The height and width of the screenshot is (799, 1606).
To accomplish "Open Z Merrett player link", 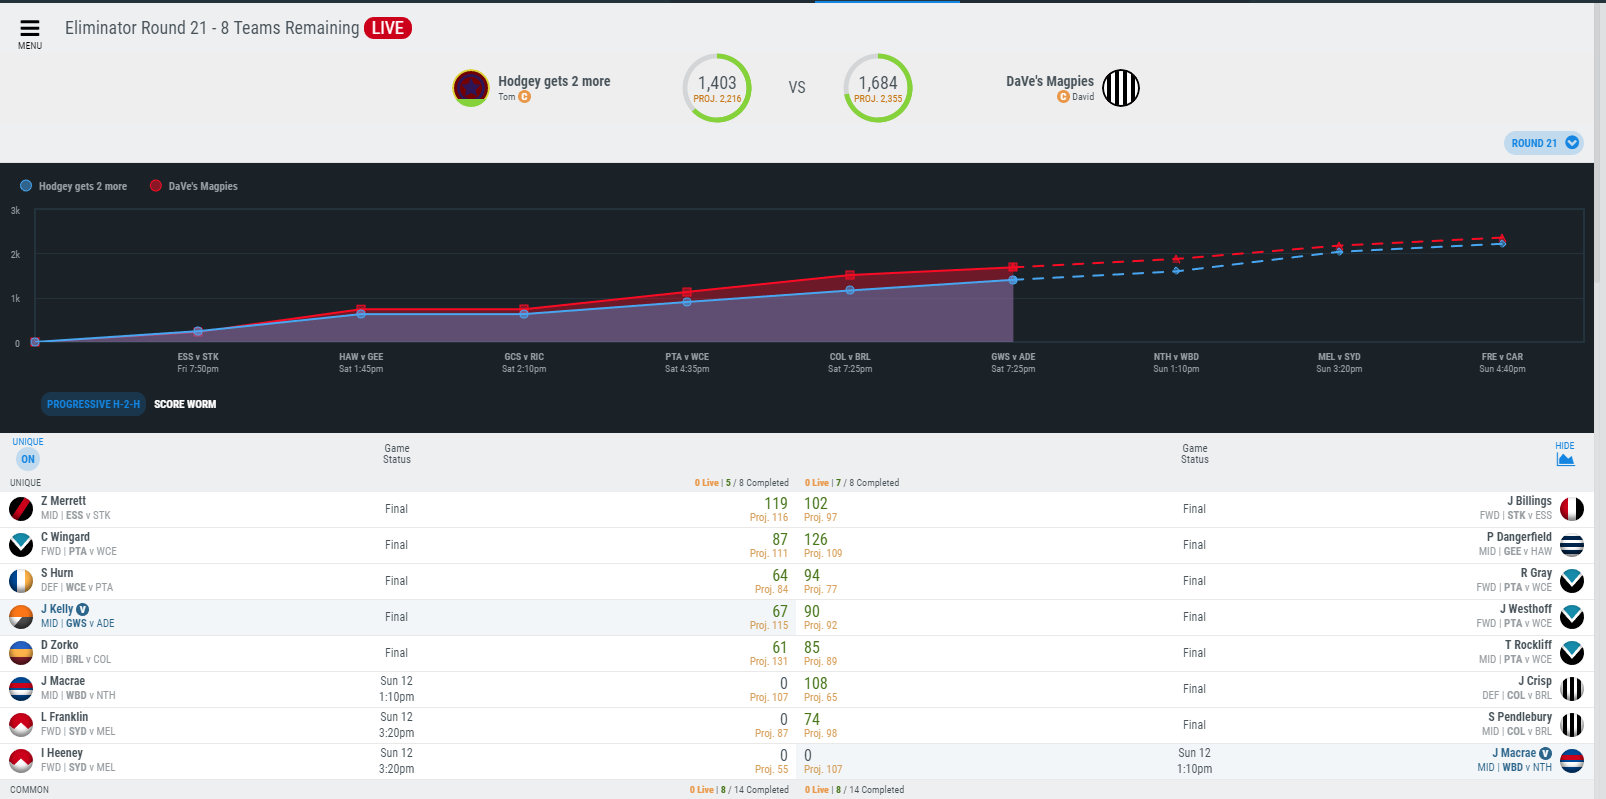I will (63, 501).
